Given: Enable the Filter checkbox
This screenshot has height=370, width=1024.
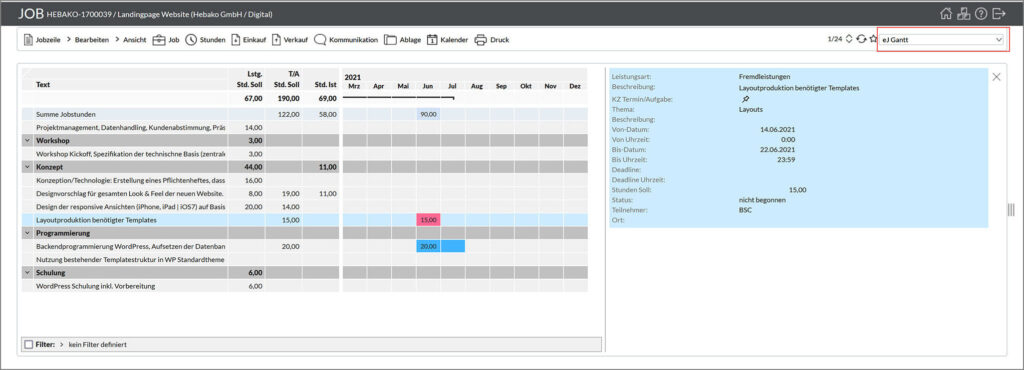Looking at the screenshot, I should [x=28, y=344].
